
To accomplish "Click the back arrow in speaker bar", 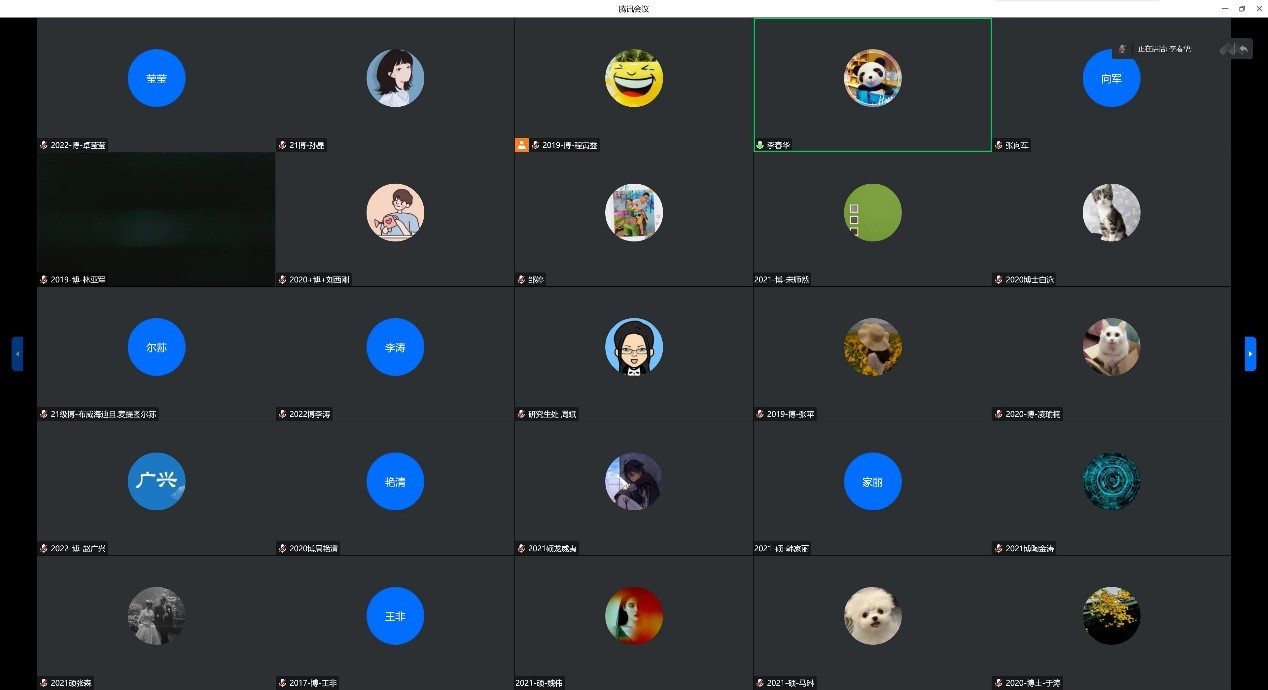I will (x=1243, y=49).
